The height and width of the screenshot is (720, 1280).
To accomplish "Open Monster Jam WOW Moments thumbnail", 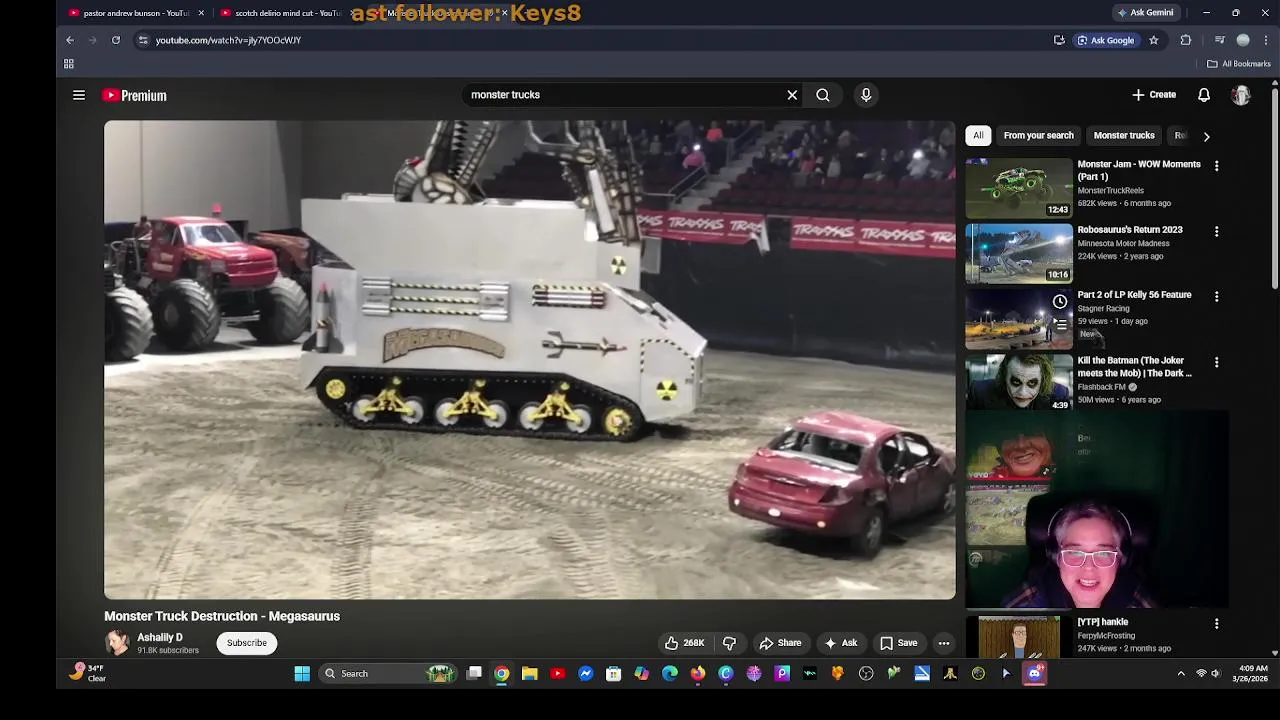I will pyautogui.click(x=1018, y=187).
